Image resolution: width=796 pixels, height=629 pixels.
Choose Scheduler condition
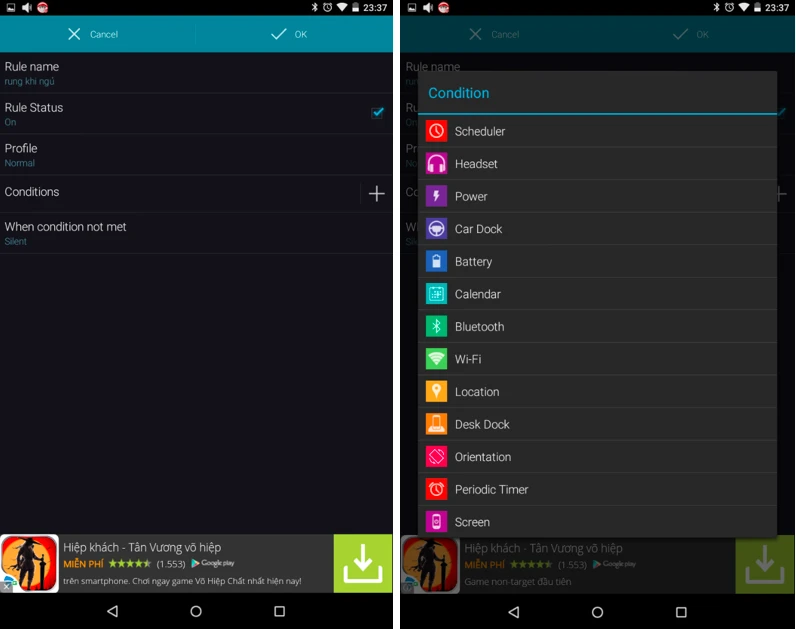pos(598,131)
